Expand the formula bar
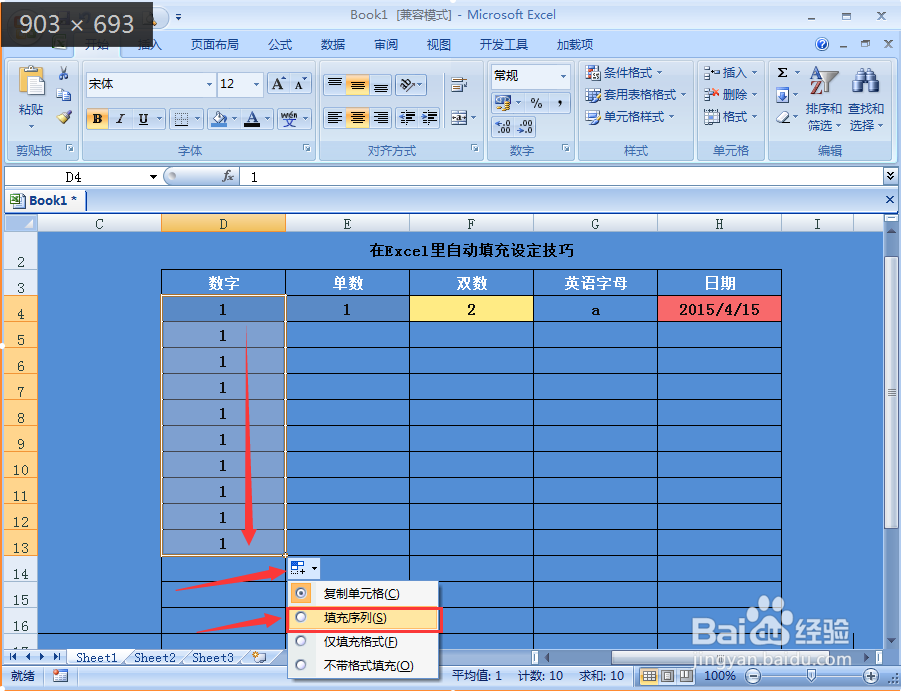Image resolution: width=901 pixels, height=691 pixels. coord(890,175)
